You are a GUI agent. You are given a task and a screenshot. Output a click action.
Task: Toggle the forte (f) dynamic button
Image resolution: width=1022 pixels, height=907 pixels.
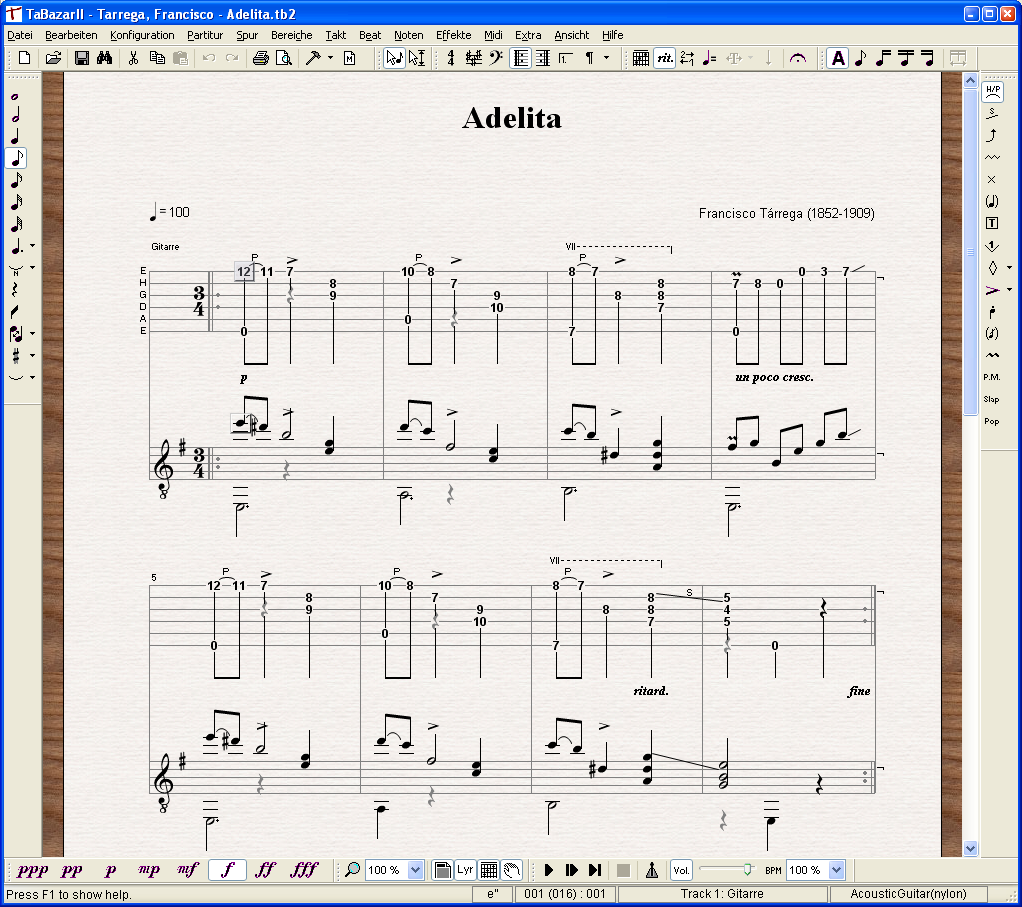coord(227,870)
